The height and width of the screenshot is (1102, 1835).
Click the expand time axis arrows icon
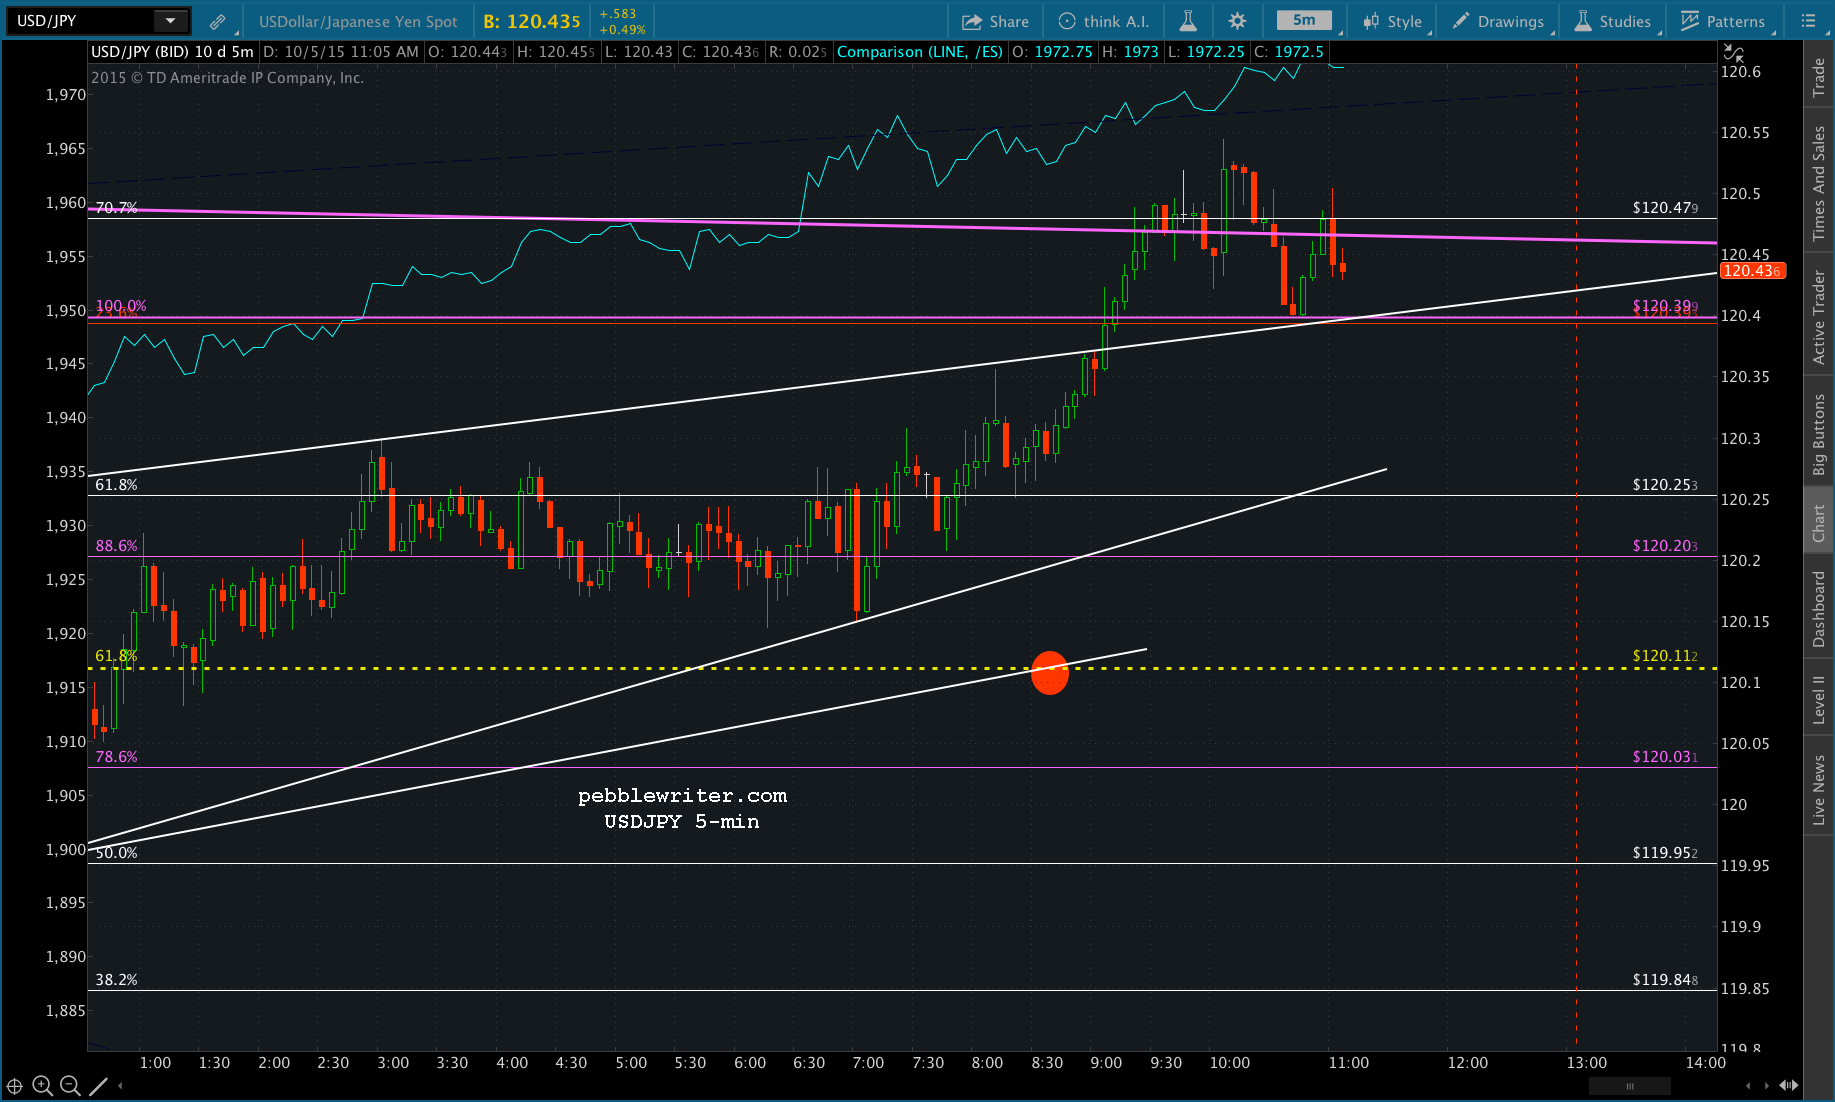[1789, 1085]
